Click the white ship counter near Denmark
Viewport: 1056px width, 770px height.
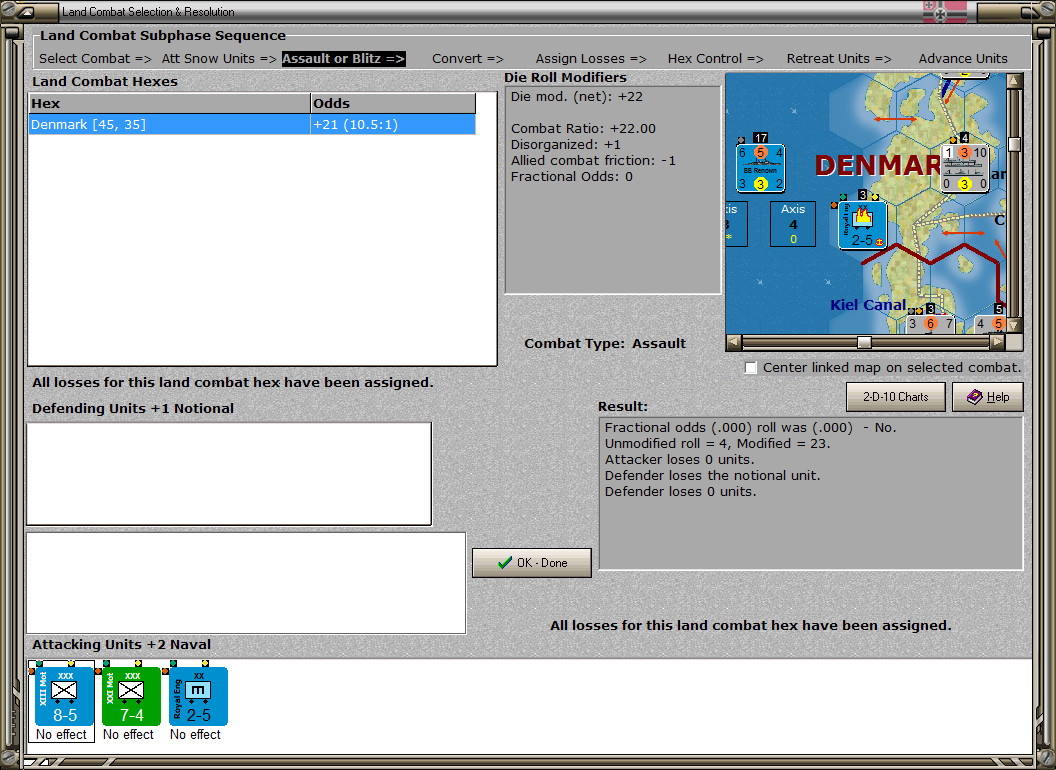coord(964,168)
